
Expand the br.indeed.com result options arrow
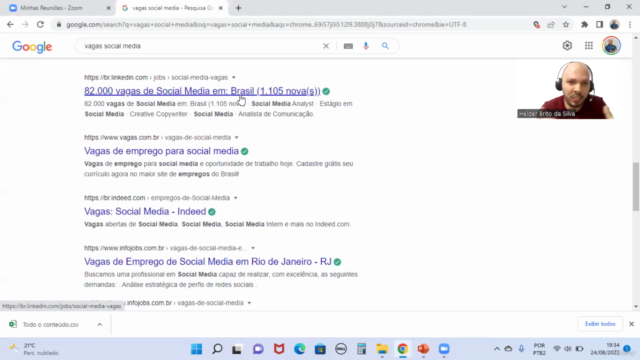[236, 198]
